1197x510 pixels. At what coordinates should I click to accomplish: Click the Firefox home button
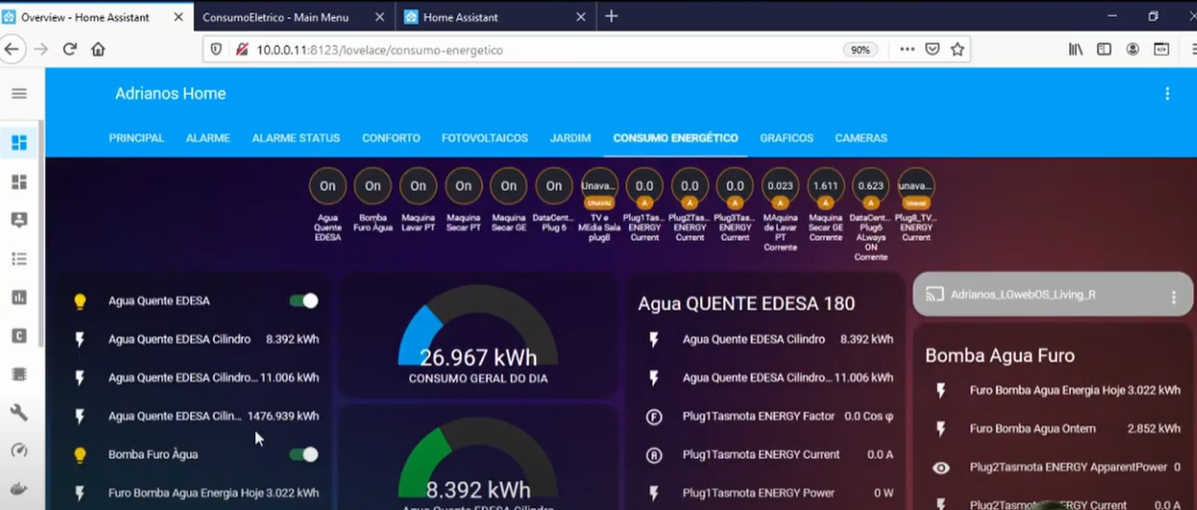coord(98,49)
